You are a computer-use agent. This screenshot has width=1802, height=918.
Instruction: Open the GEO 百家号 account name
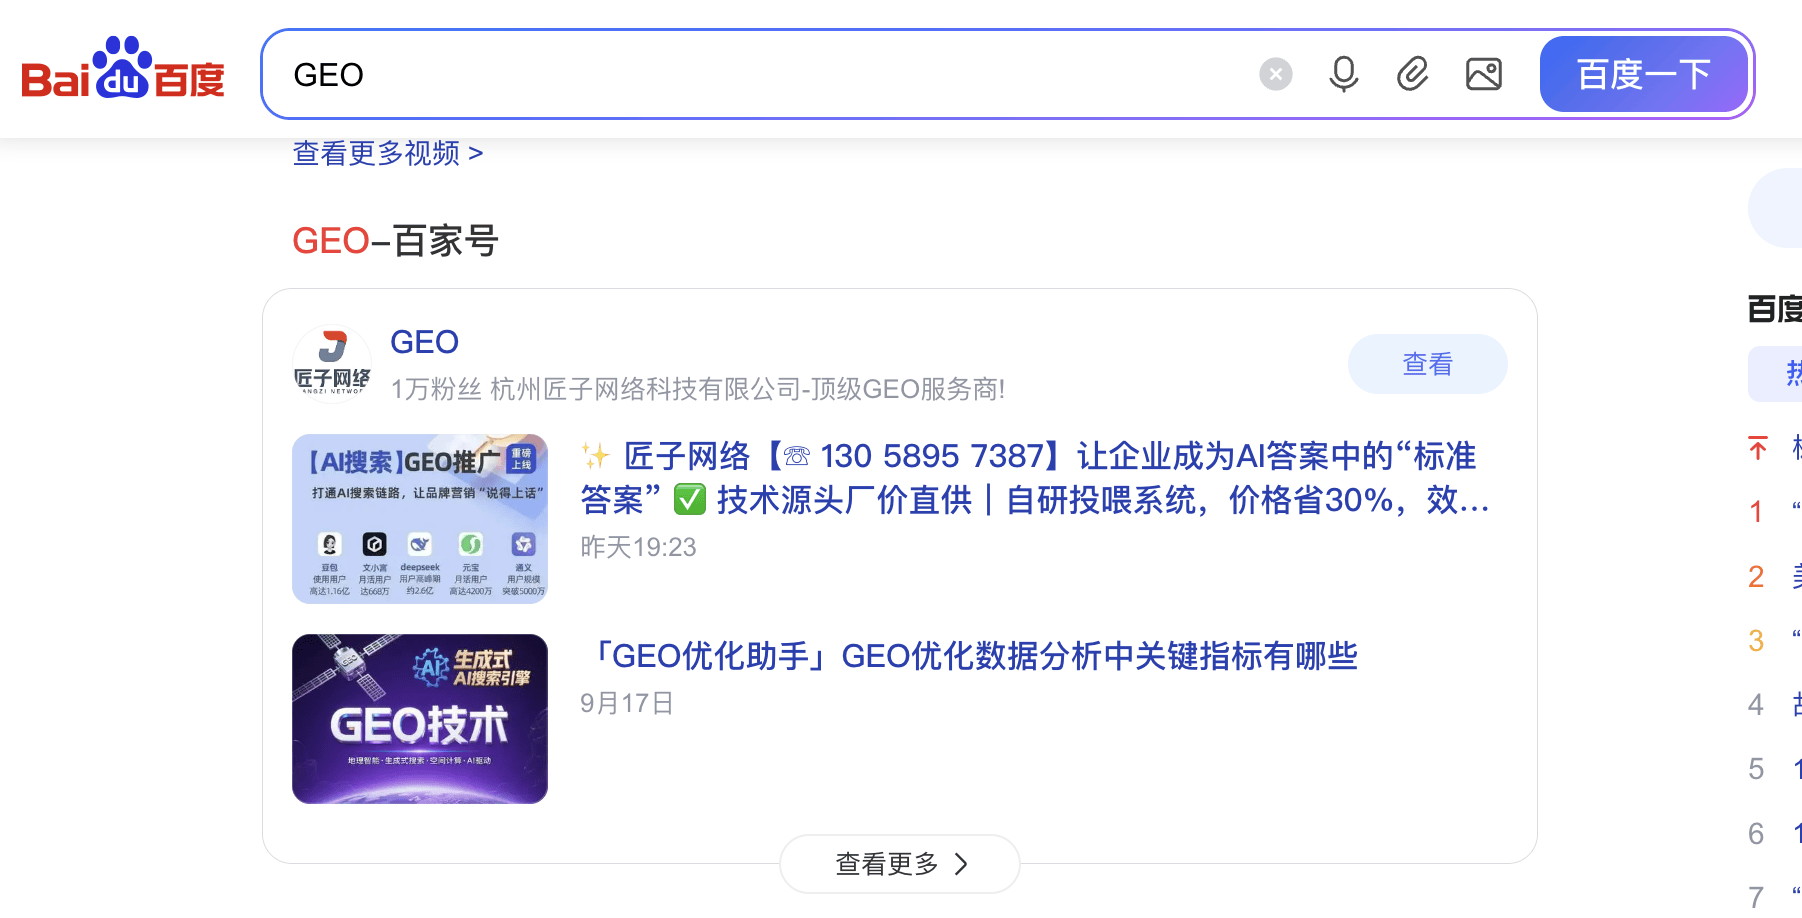424,342
